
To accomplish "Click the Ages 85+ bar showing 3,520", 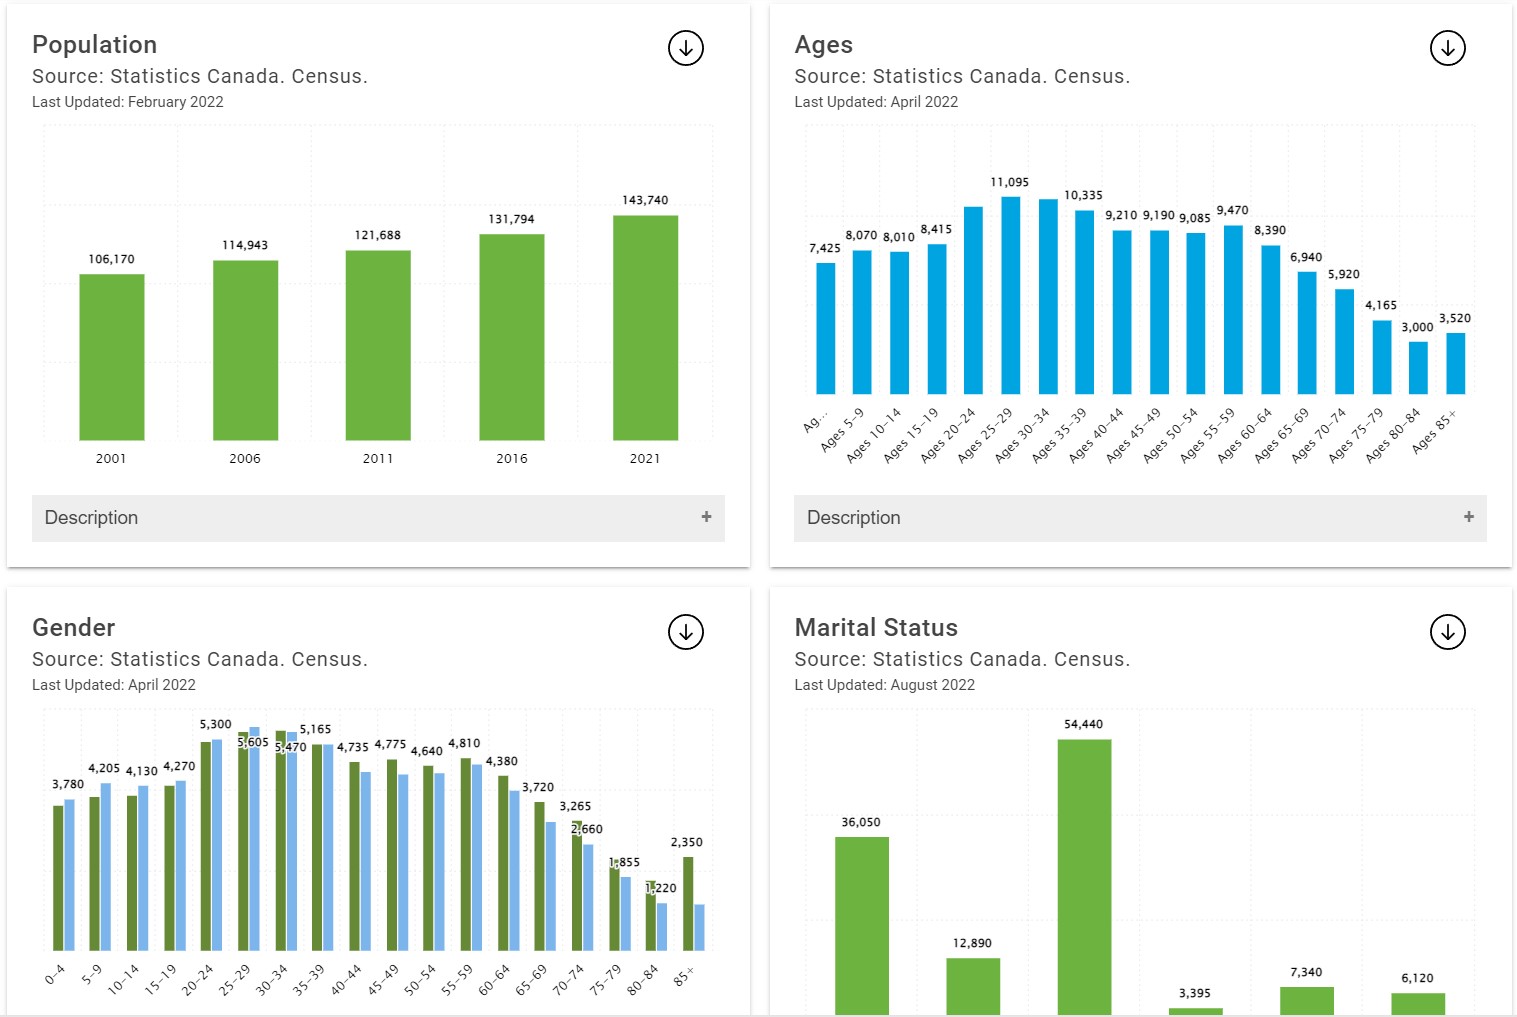I will [x=1456, y=365].
